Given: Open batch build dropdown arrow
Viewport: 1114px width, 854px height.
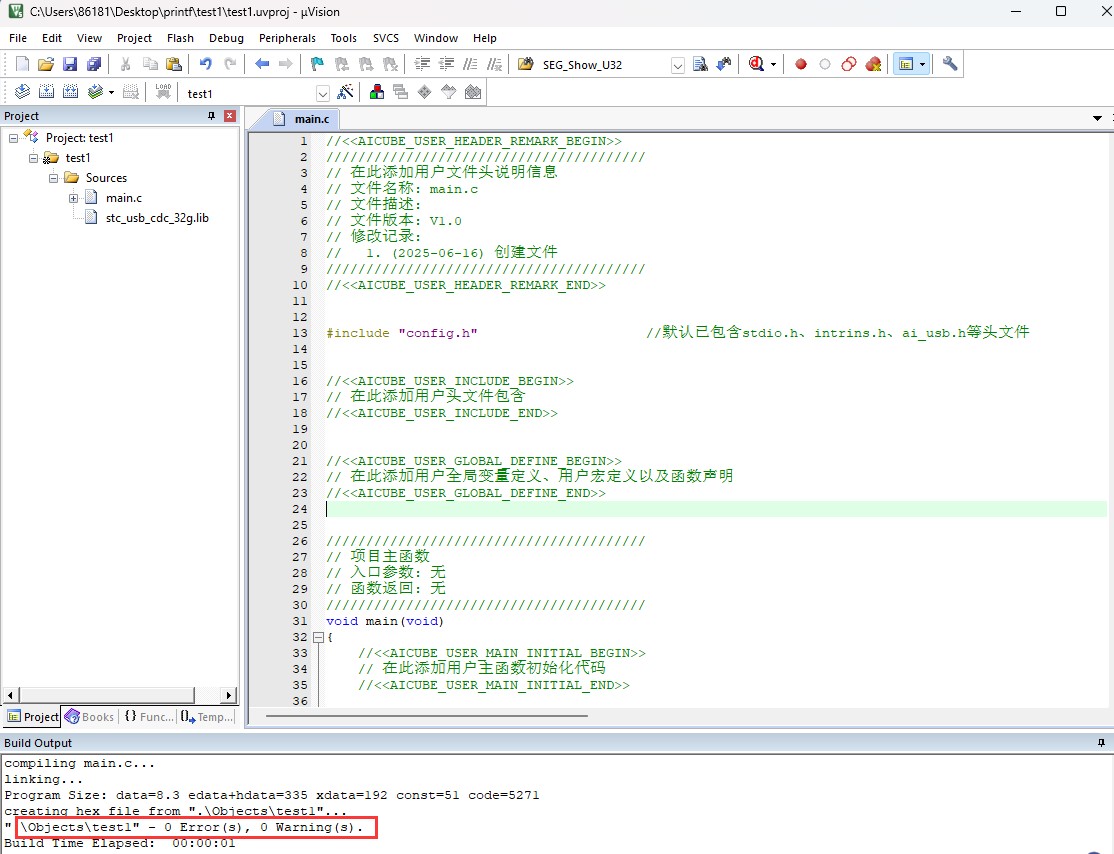Looking at the screenshot, I should point(112,92).
